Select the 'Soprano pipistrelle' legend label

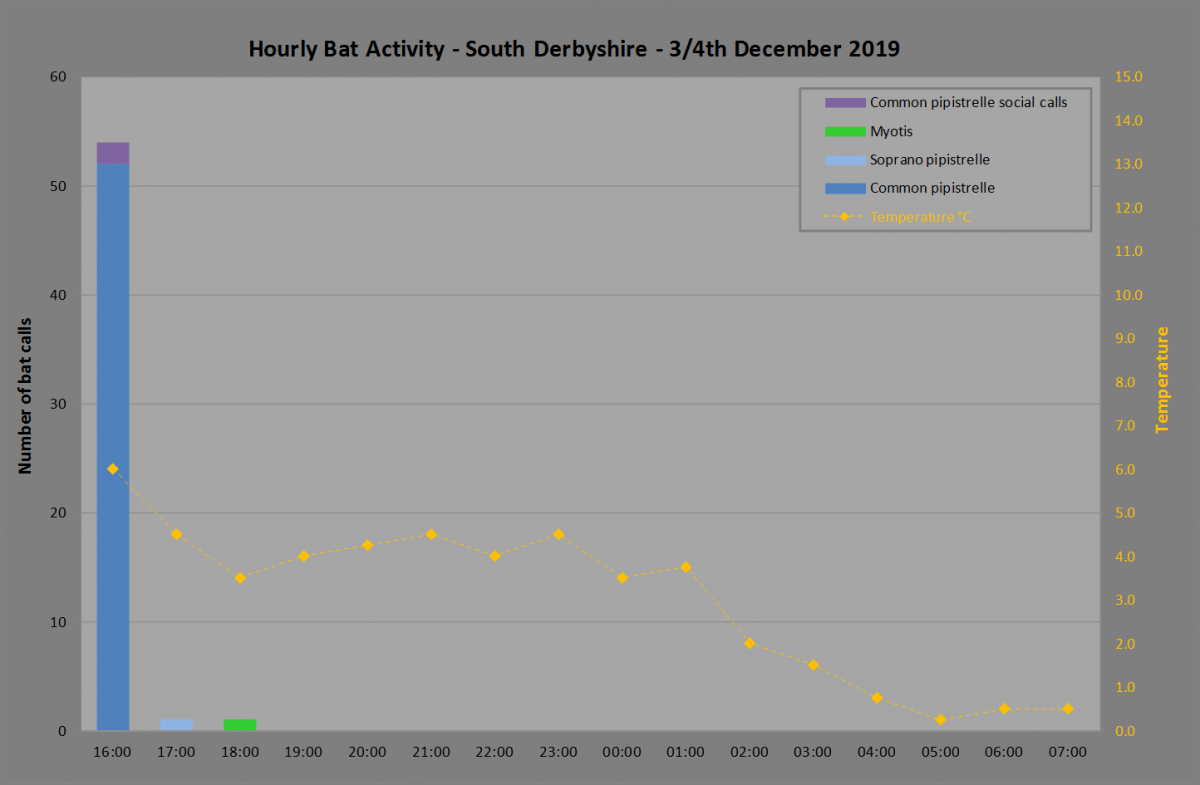[930, 159]
